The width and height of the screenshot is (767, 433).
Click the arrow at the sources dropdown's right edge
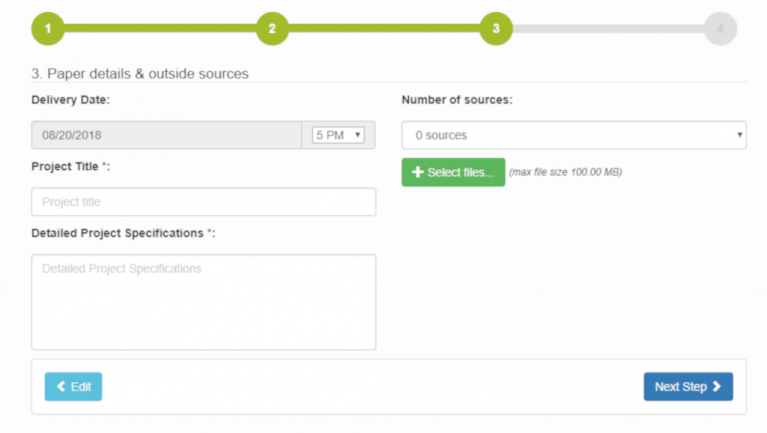(x=739, y=135)
